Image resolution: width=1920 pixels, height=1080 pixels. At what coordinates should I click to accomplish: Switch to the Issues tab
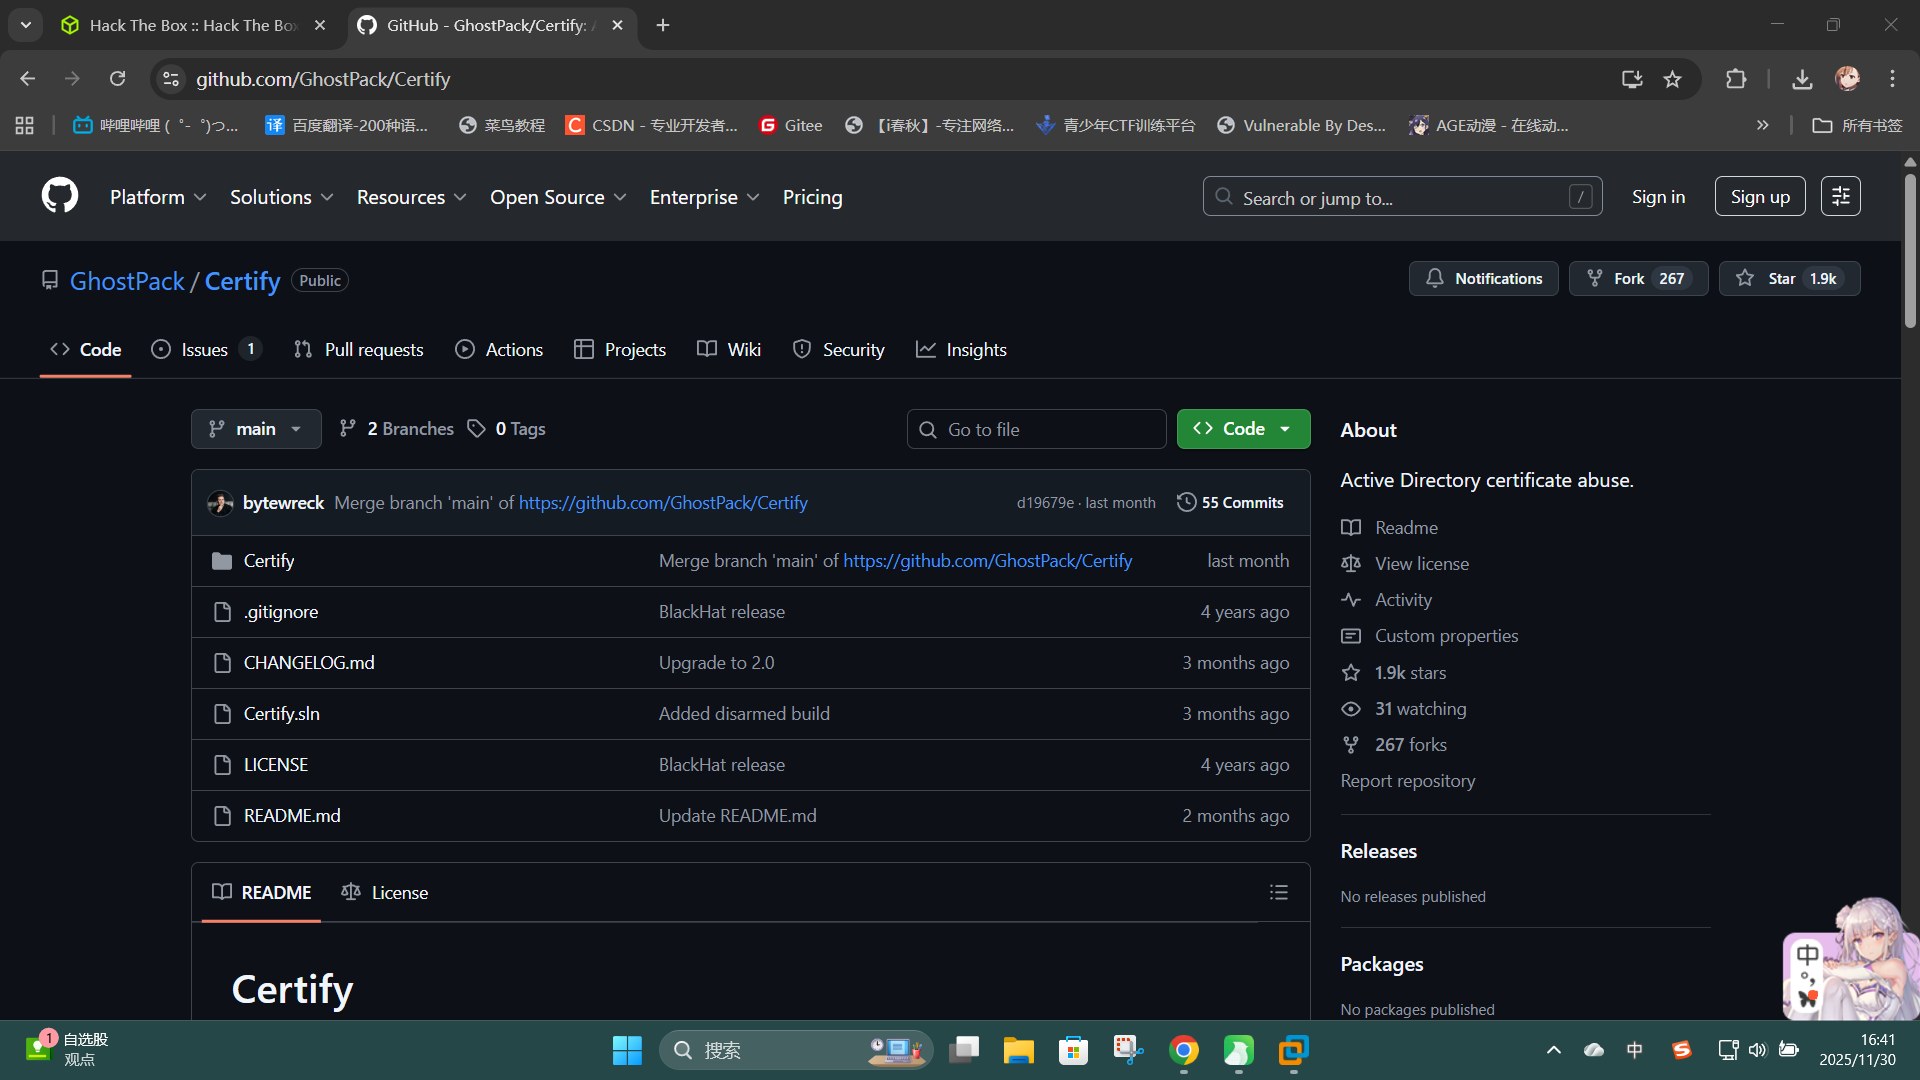[x=204, y=350]
